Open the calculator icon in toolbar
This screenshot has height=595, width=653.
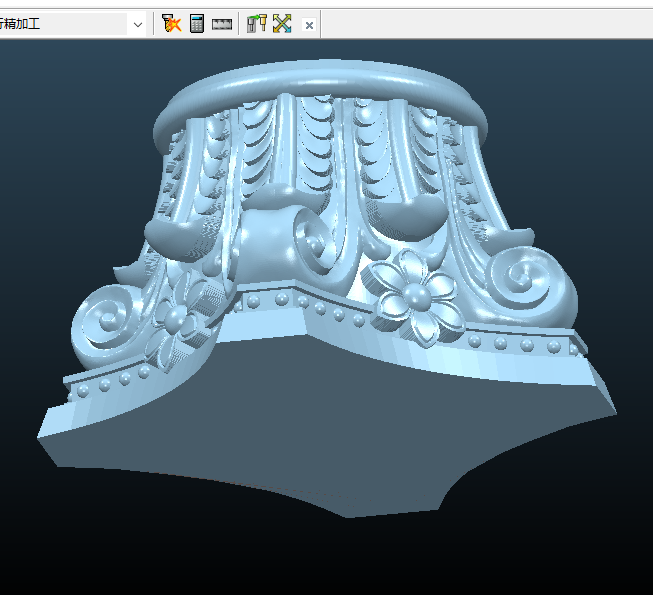click(197, 24)
